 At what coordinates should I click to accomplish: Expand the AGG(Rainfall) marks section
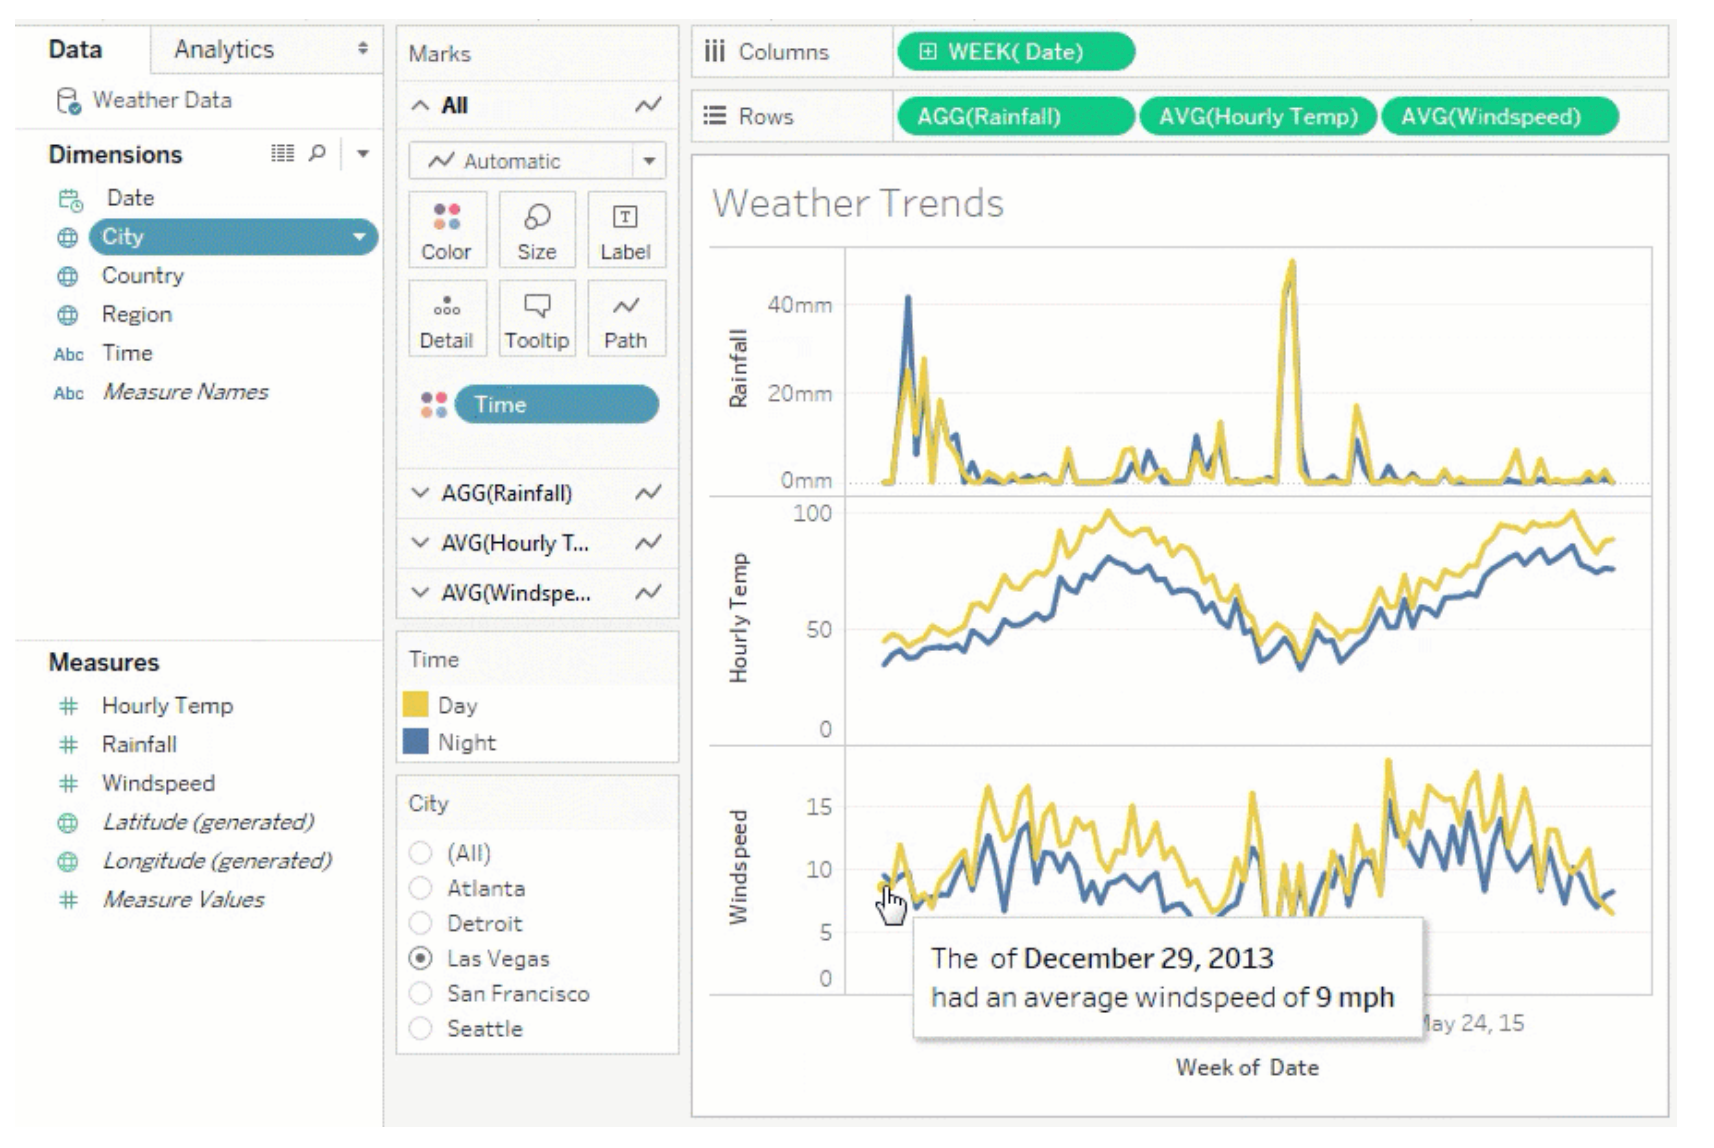click(421, 493)
